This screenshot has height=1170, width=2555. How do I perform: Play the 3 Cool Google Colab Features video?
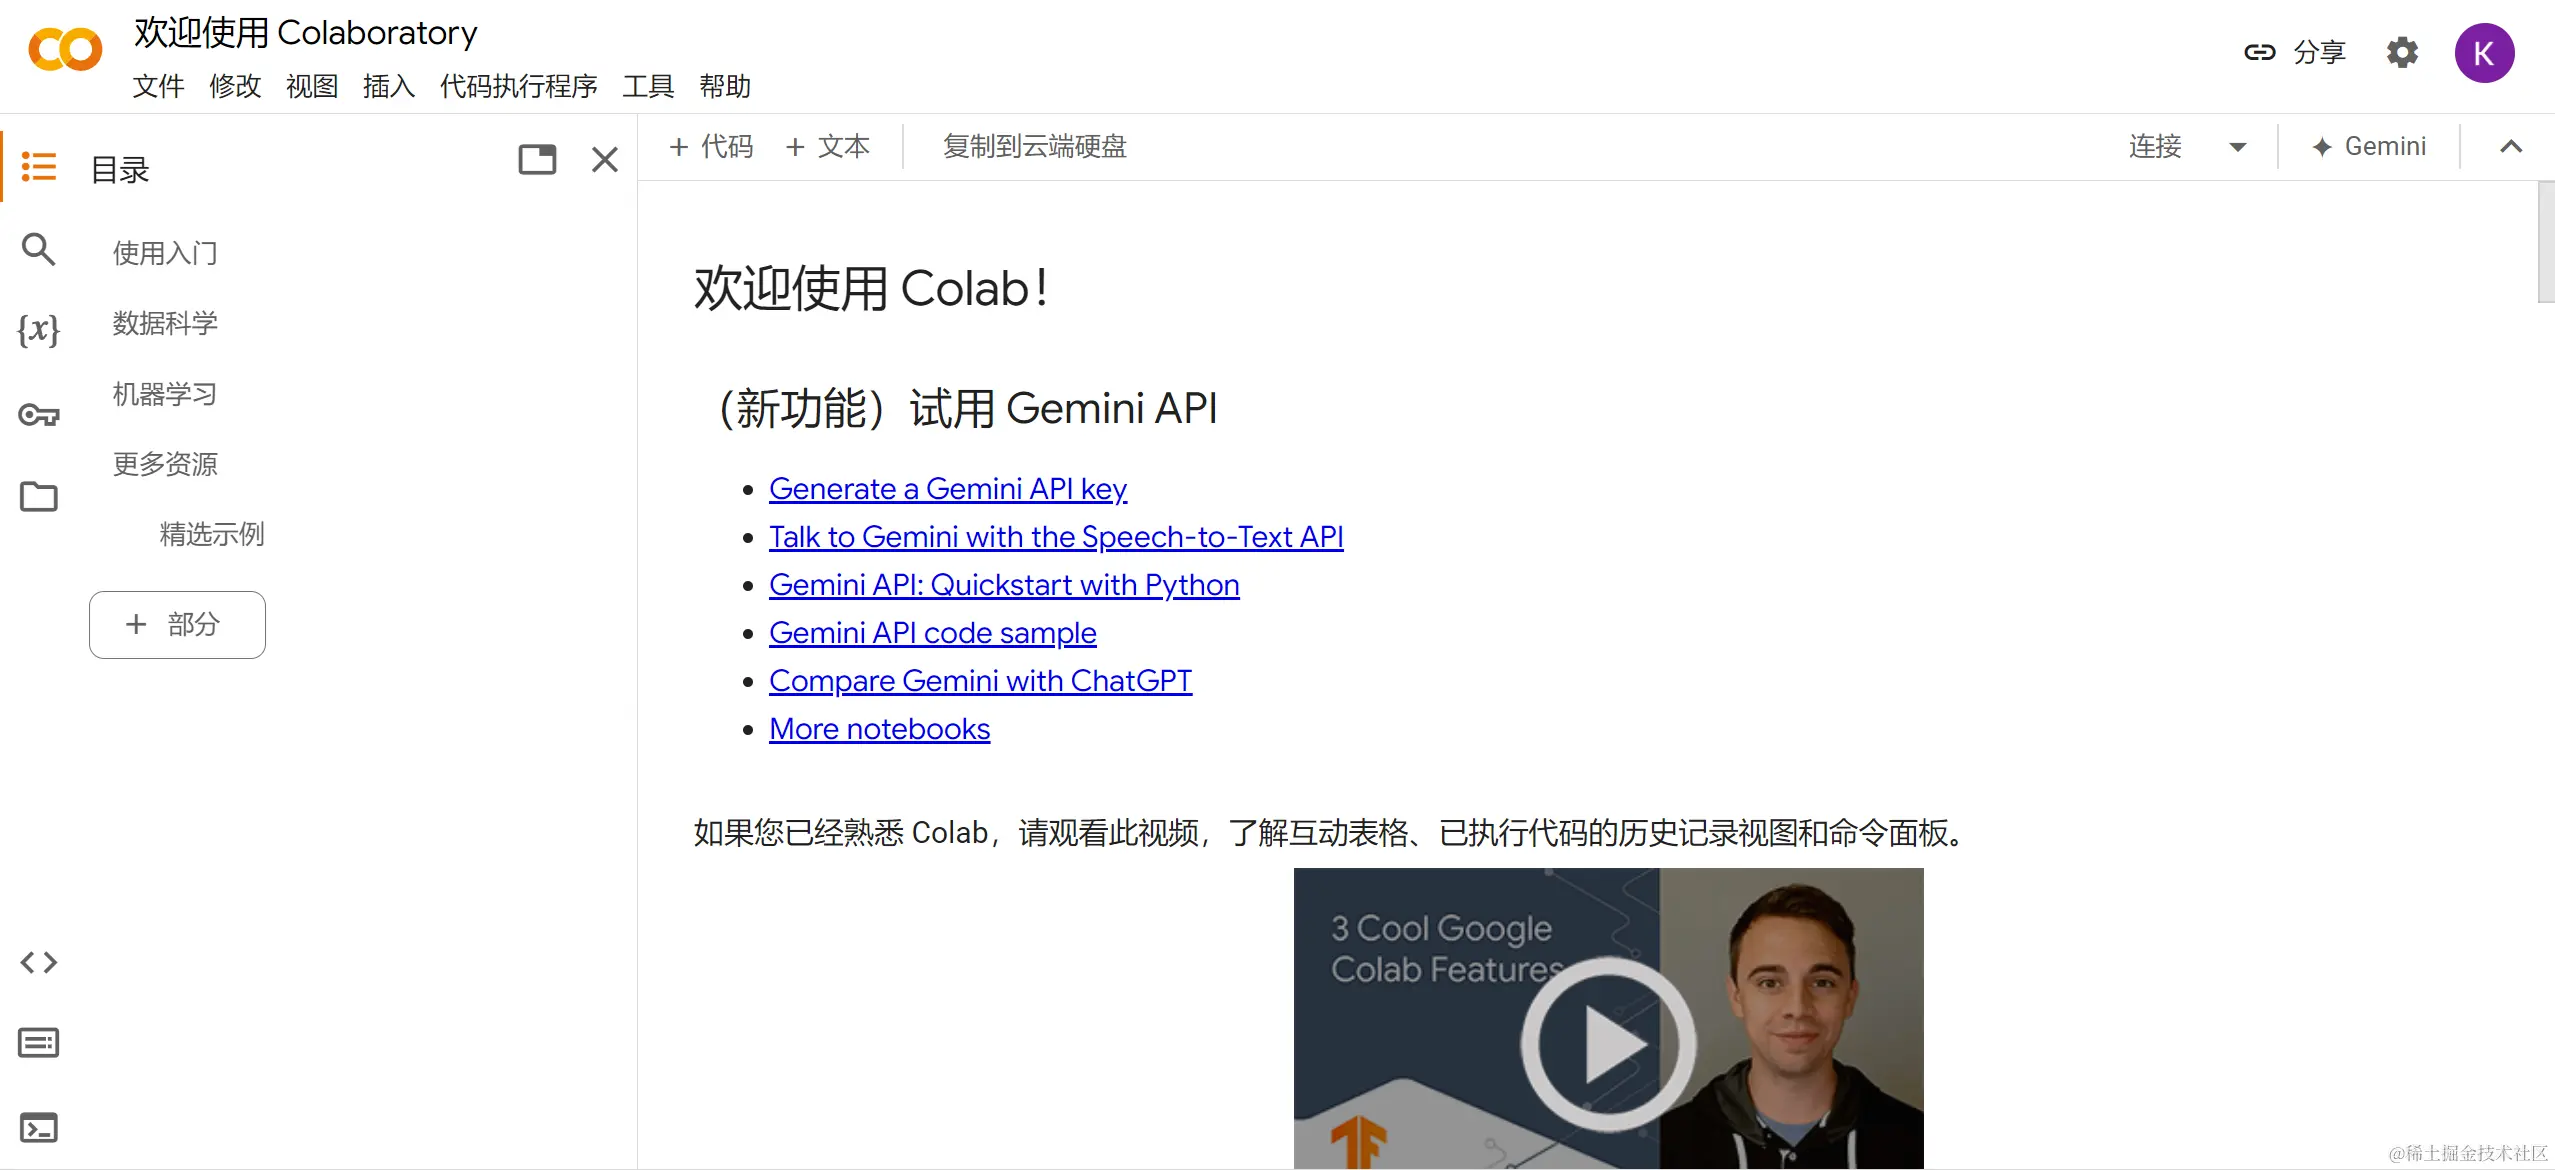coord(1607,1043)
